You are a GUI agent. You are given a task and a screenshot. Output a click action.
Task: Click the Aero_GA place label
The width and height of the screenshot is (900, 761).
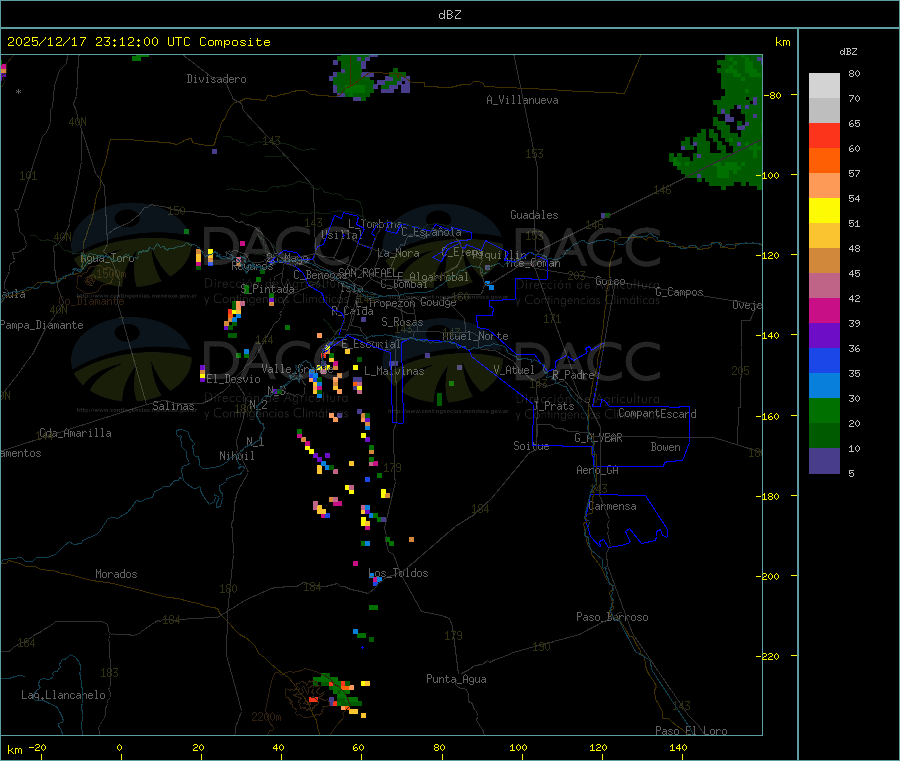pyautogui.click(x=598, y=470)
